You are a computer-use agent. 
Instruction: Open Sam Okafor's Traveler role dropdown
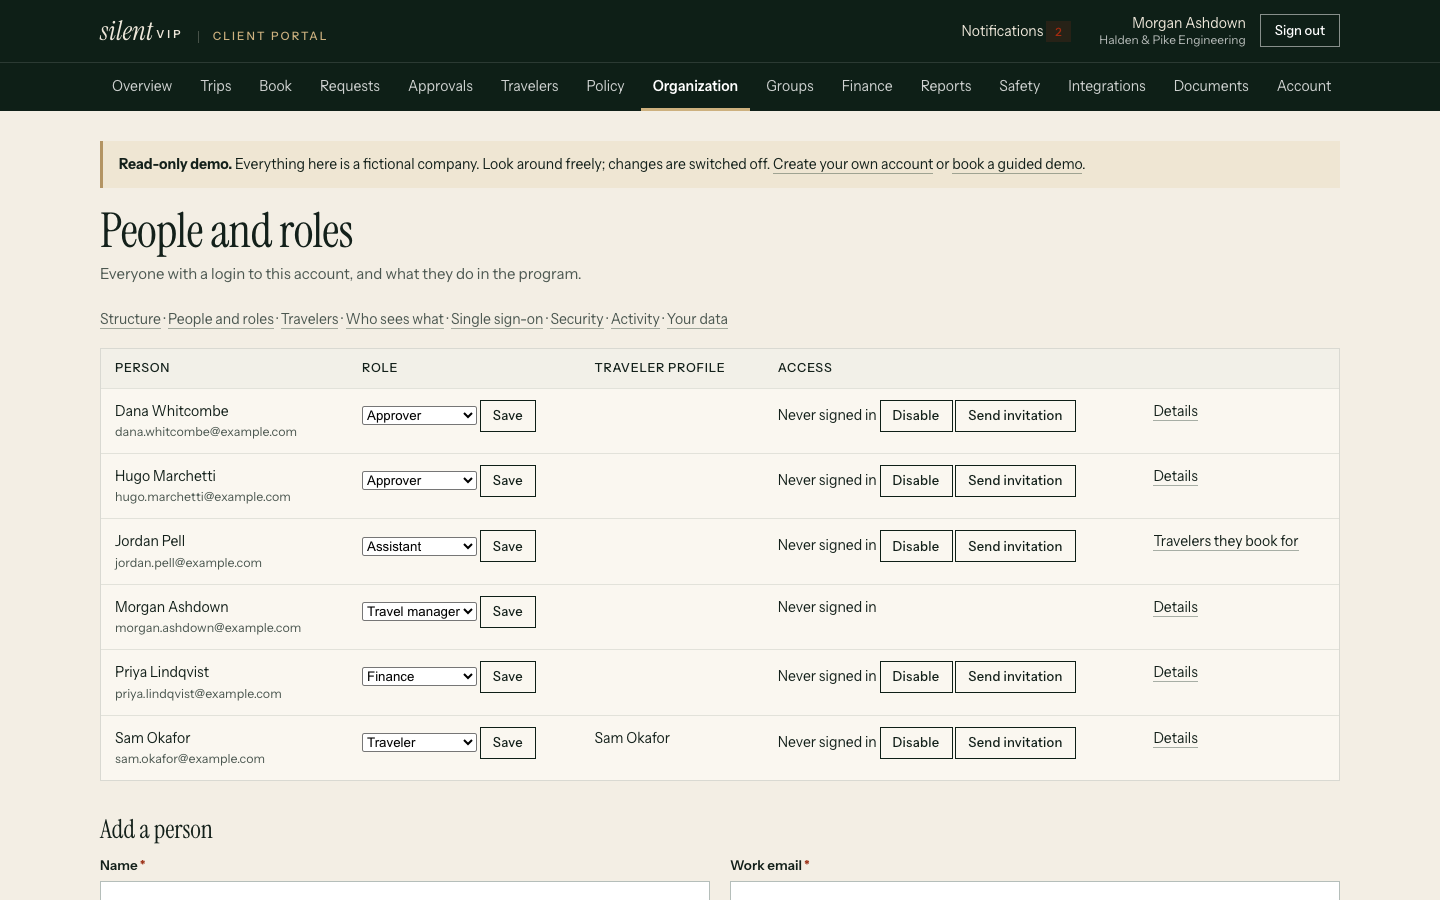pos(419,743)
